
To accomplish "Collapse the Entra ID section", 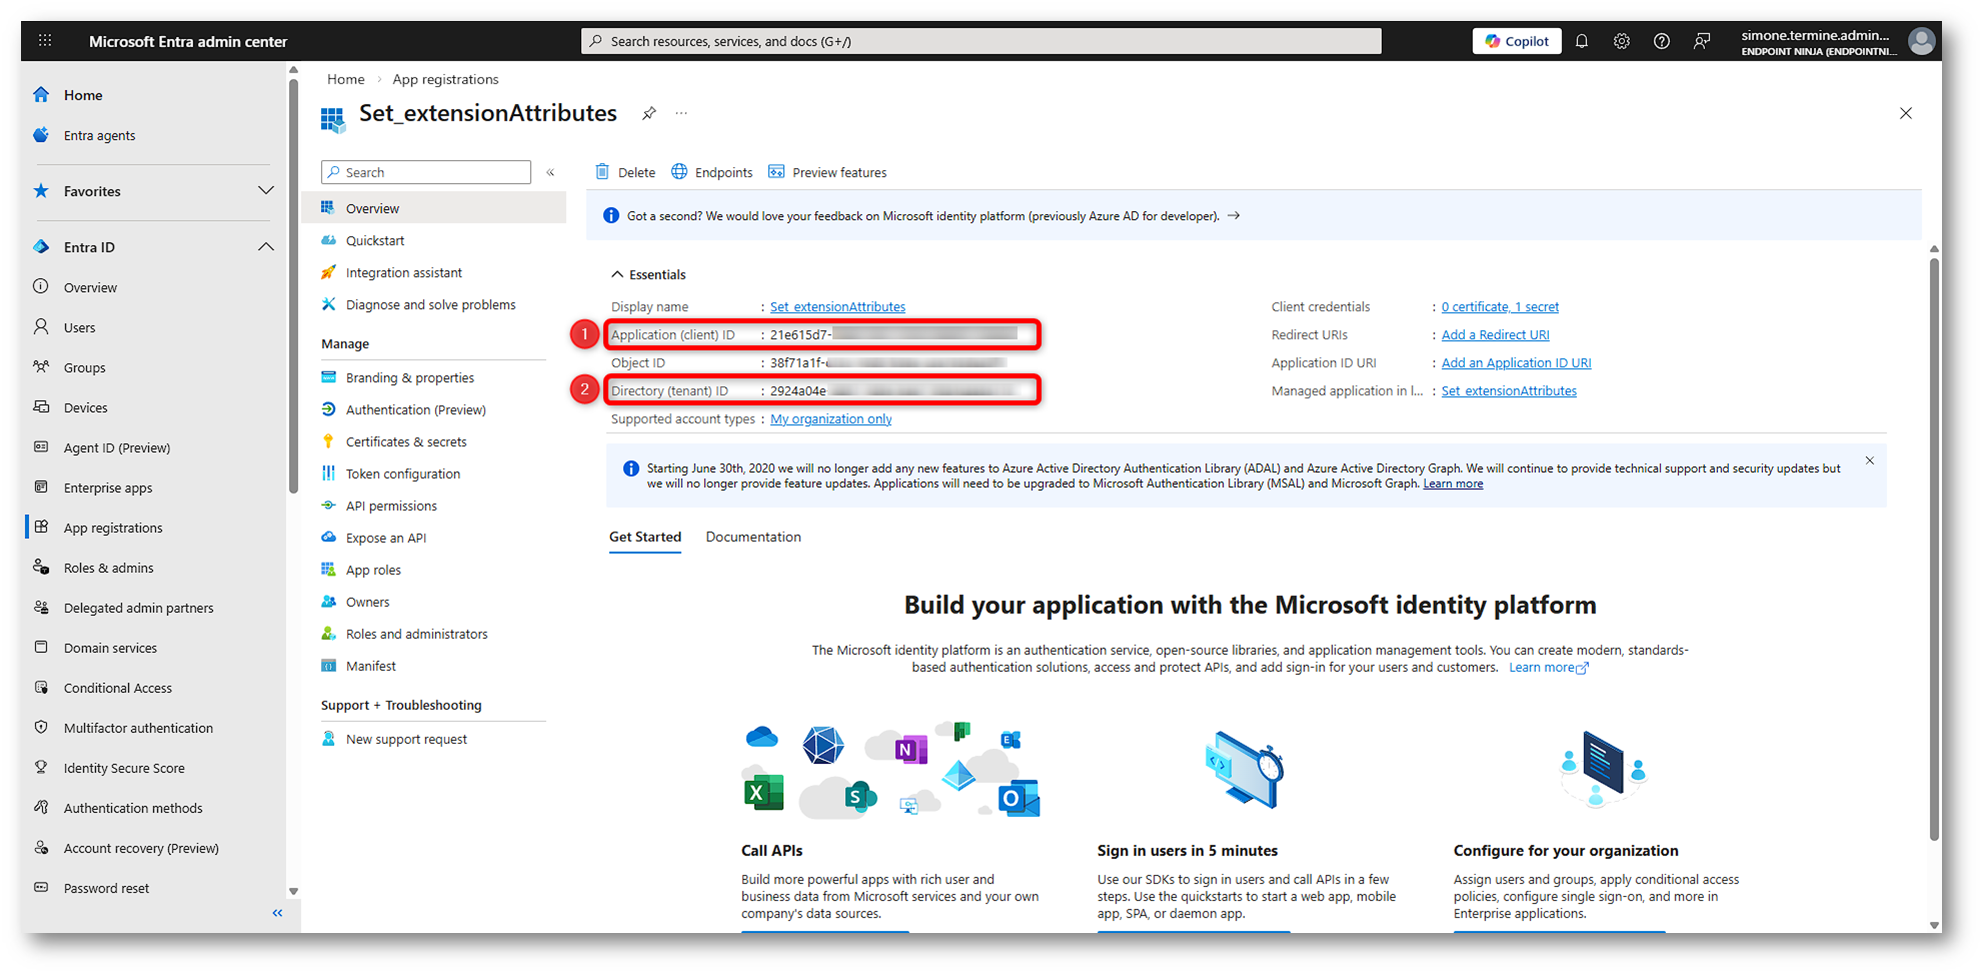I will [x=265, y=247].
